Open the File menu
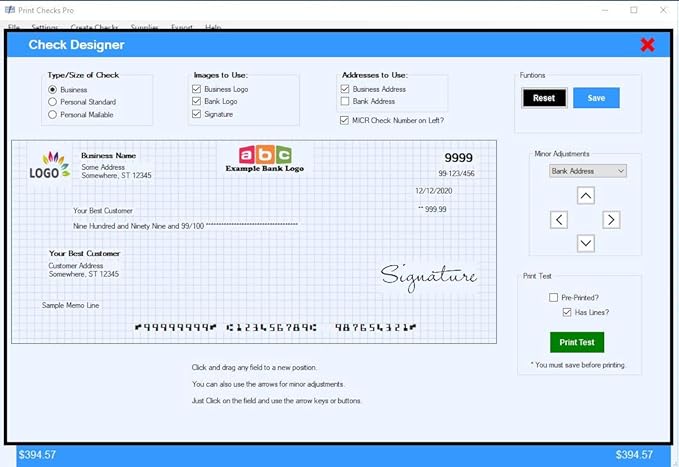The image size is (679, 467). tap(13, 27)
